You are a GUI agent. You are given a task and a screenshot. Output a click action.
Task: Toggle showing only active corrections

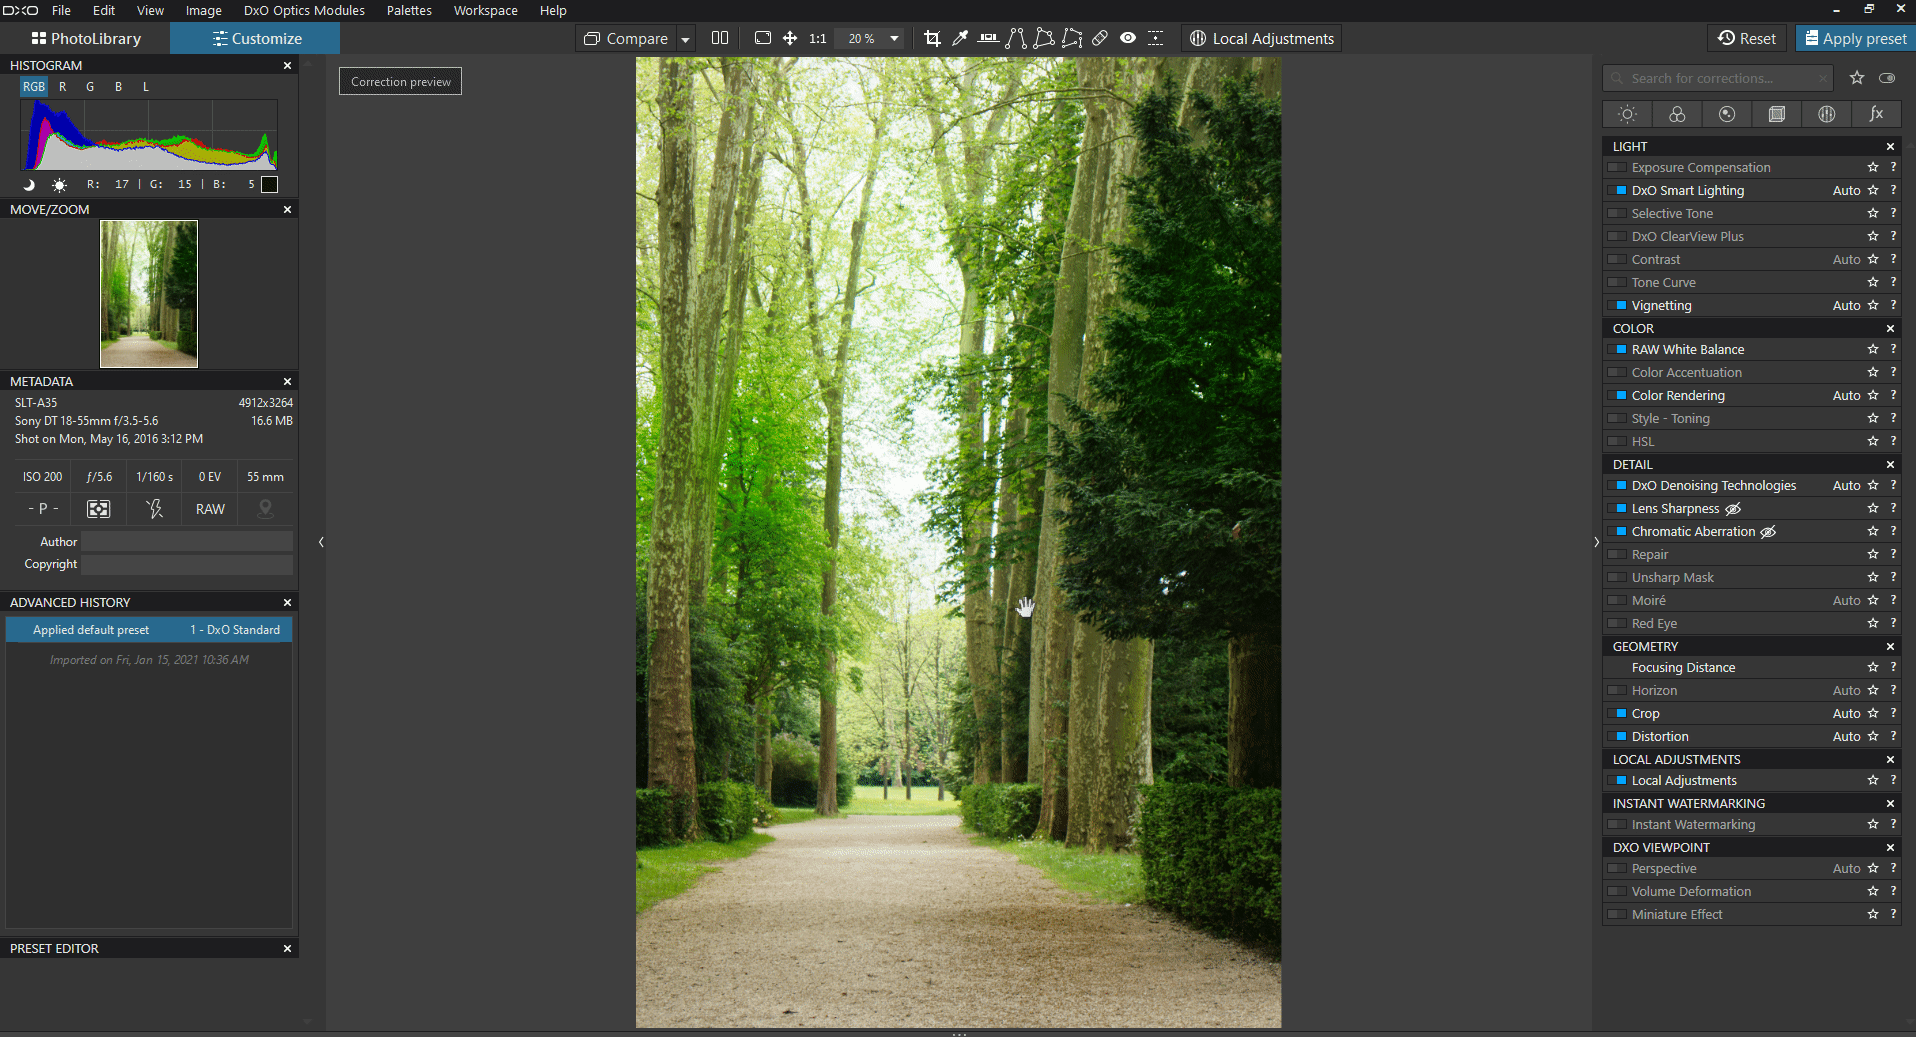click(x=1887, y=78)
